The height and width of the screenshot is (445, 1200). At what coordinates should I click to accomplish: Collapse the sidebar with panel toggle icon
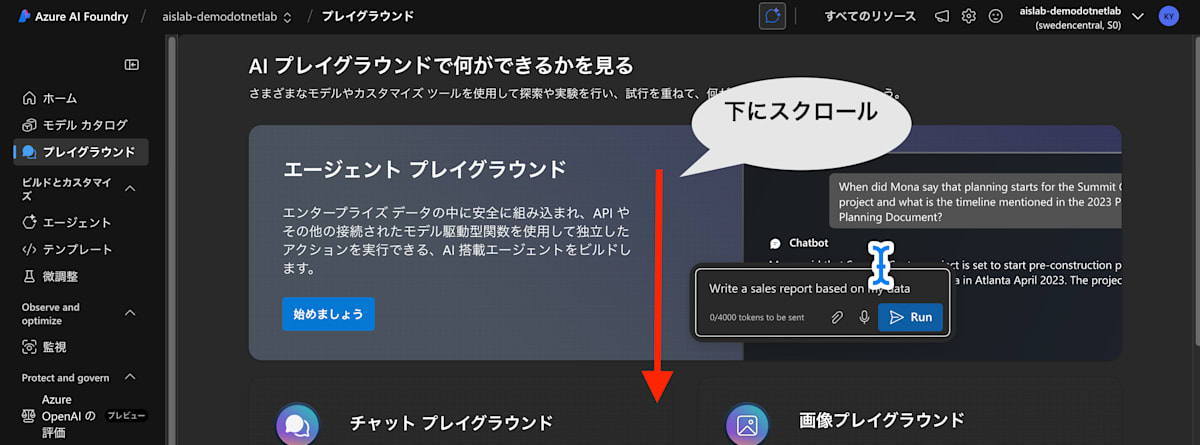(132, 65)
